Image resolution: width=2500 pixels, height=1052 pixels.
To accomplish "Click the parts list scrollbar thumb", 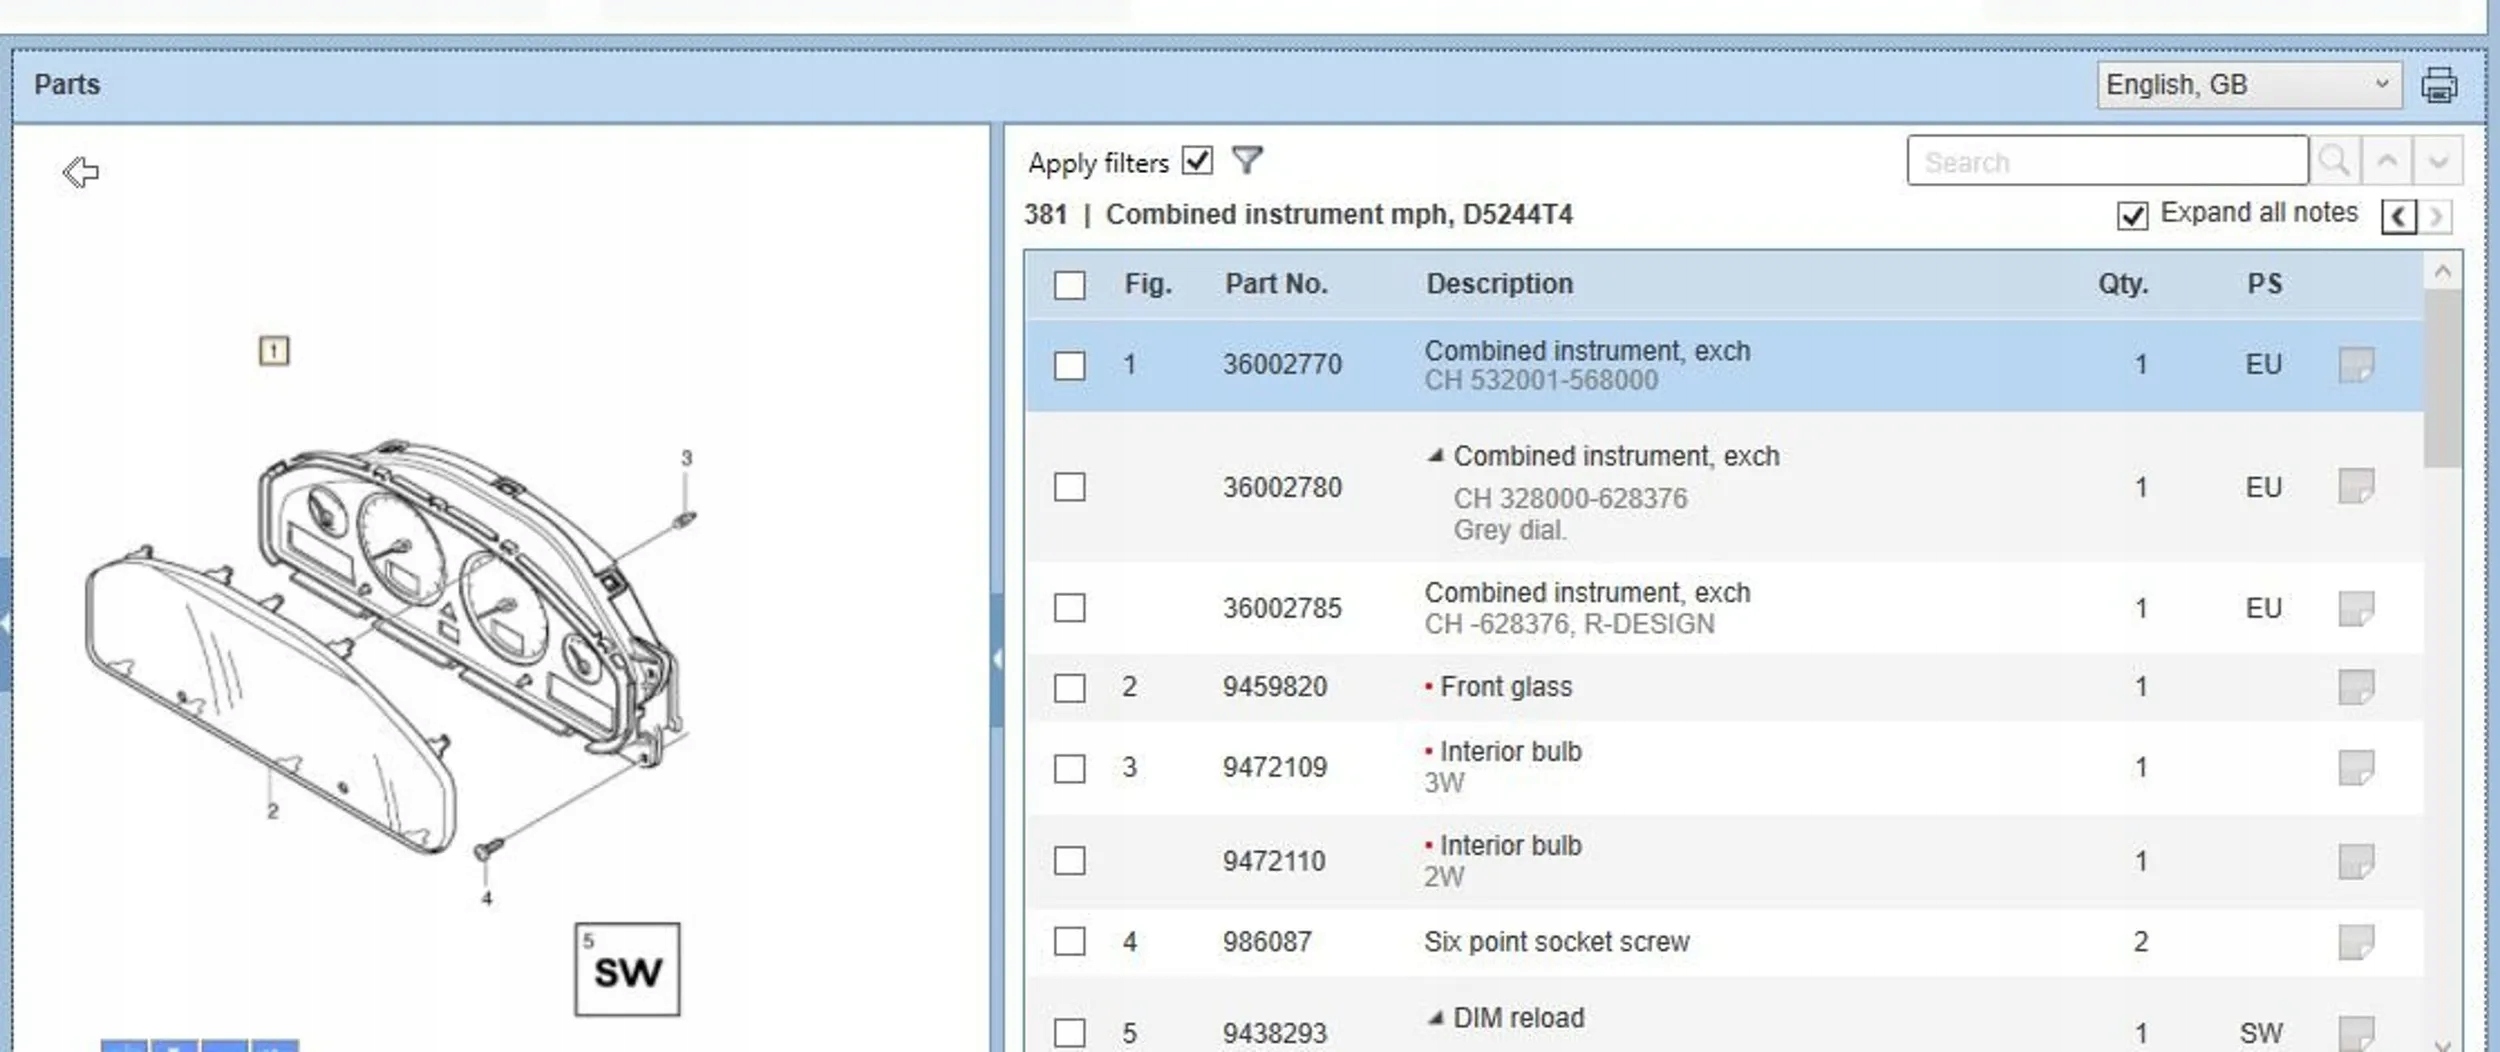I will point(2442,378).
